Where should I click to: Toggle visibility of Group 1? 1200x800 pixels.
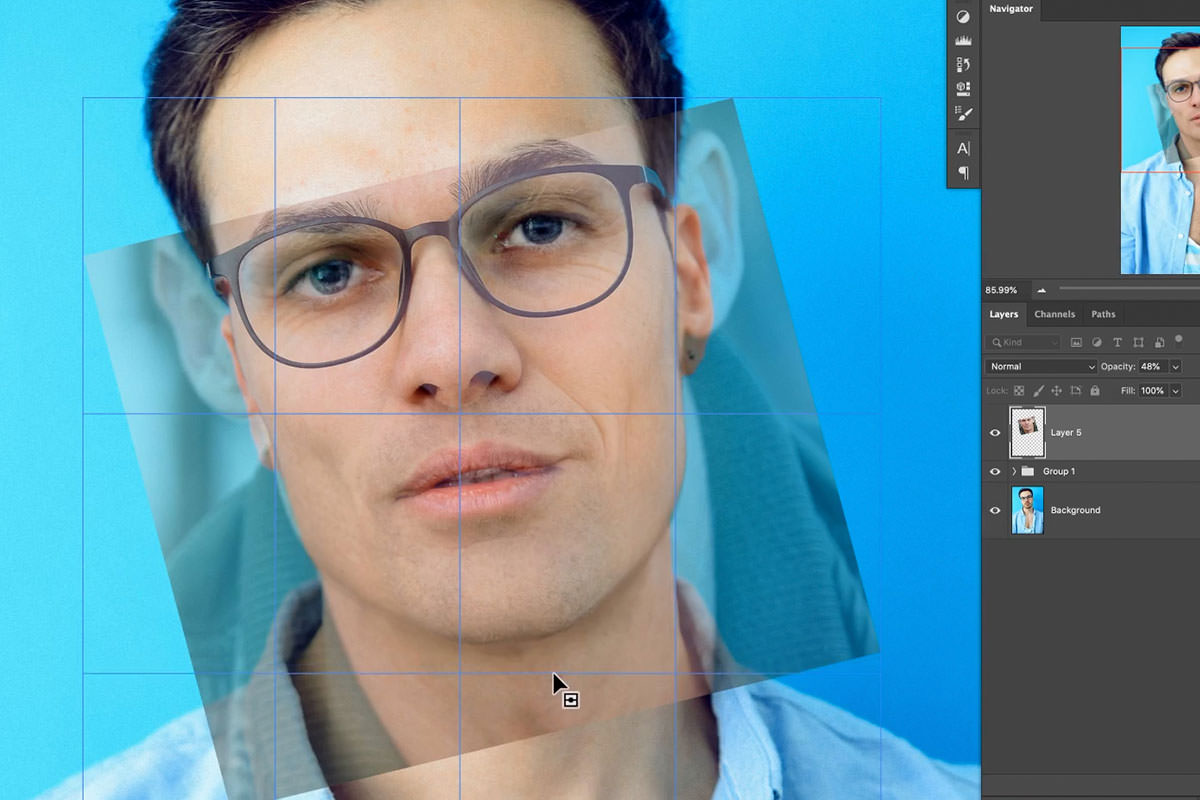[x=995, y=471]
